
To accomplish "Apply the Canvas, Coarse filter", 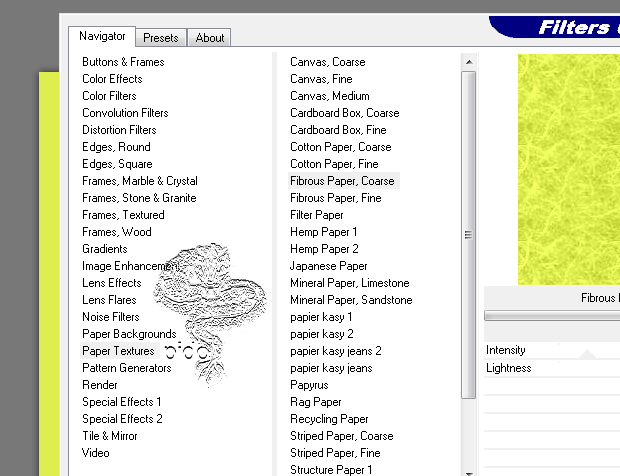I will [328, 62].
